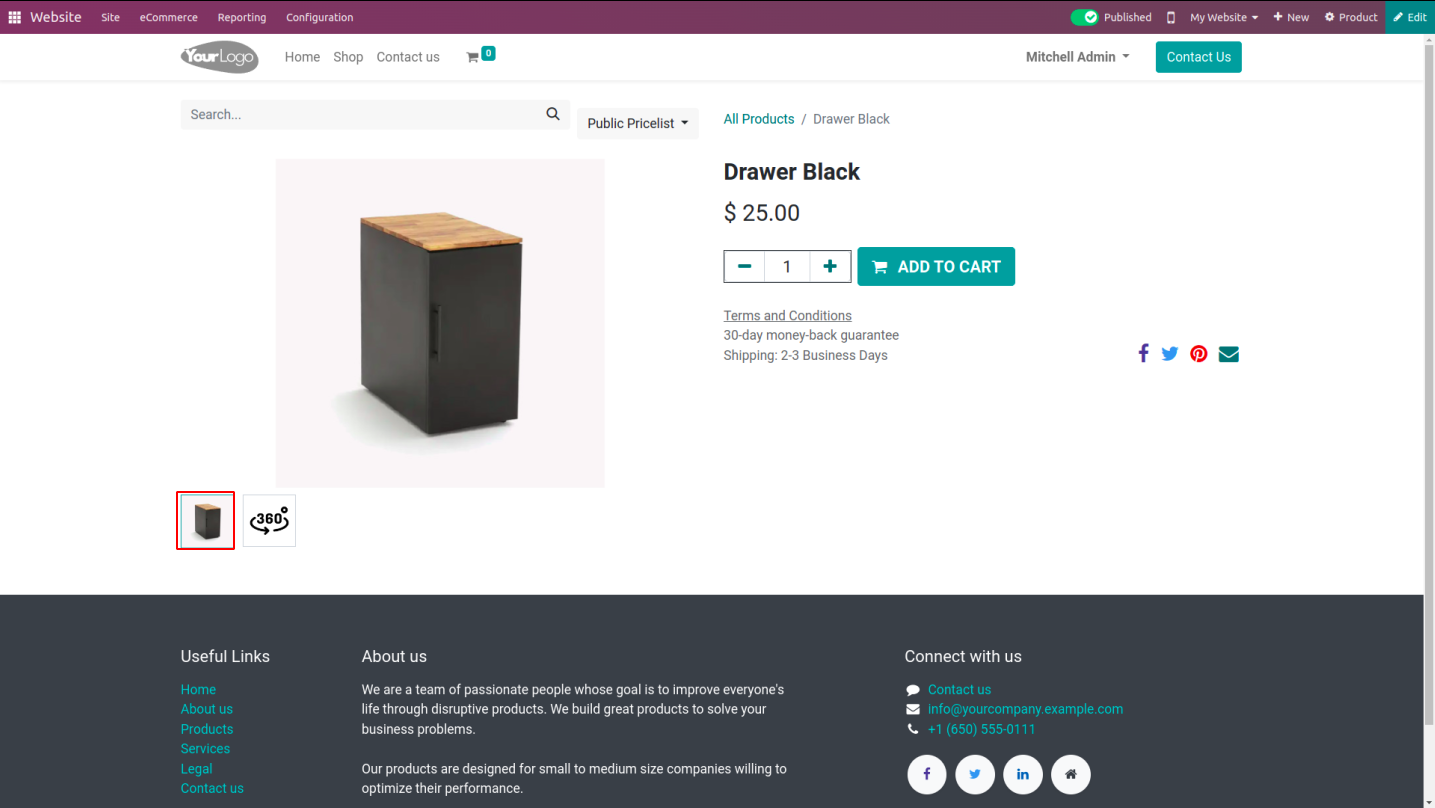Open the Configuration menu
Viewport: 1435px width, 808px height.
click(x=319, y=17)
